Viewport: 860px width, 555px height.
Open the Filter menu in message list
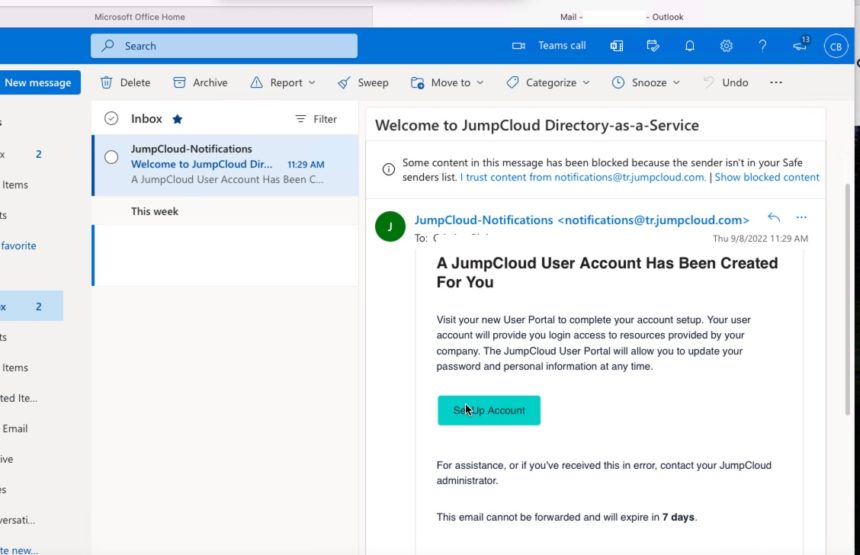316,119
